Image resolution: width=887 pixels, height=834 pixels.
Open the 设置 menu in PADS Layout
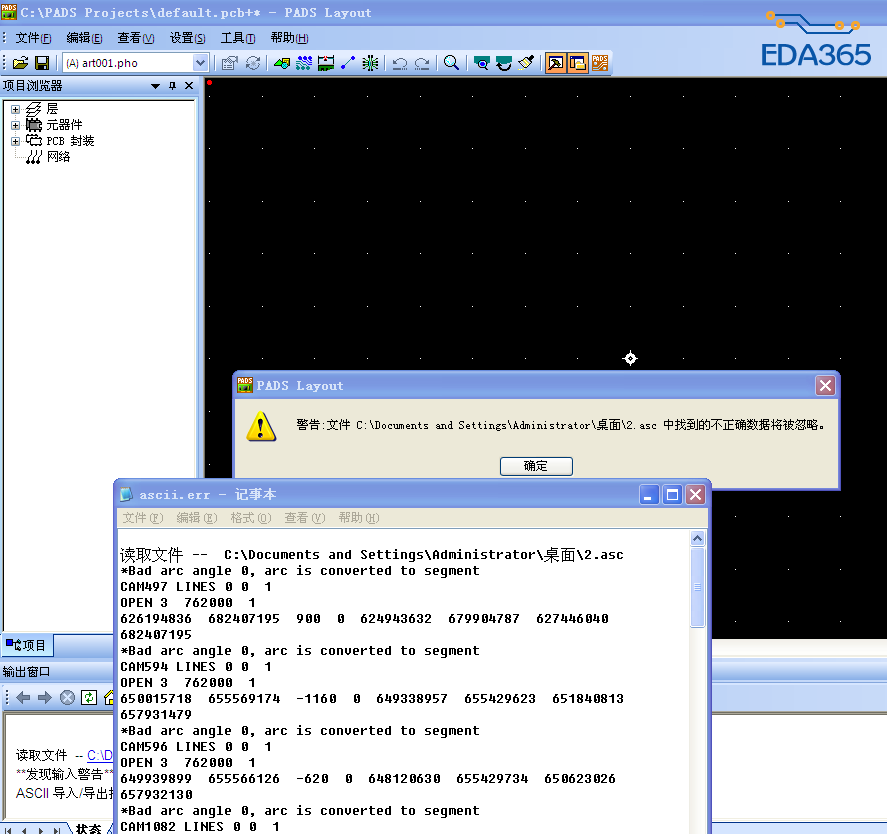point(187,38)
